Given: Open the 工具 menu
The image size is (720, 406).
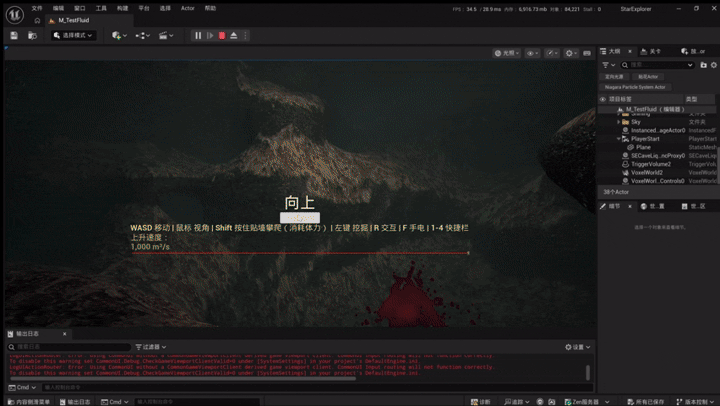Looking at the screenshot, I should pyautogui.click(x=101, y=8).
